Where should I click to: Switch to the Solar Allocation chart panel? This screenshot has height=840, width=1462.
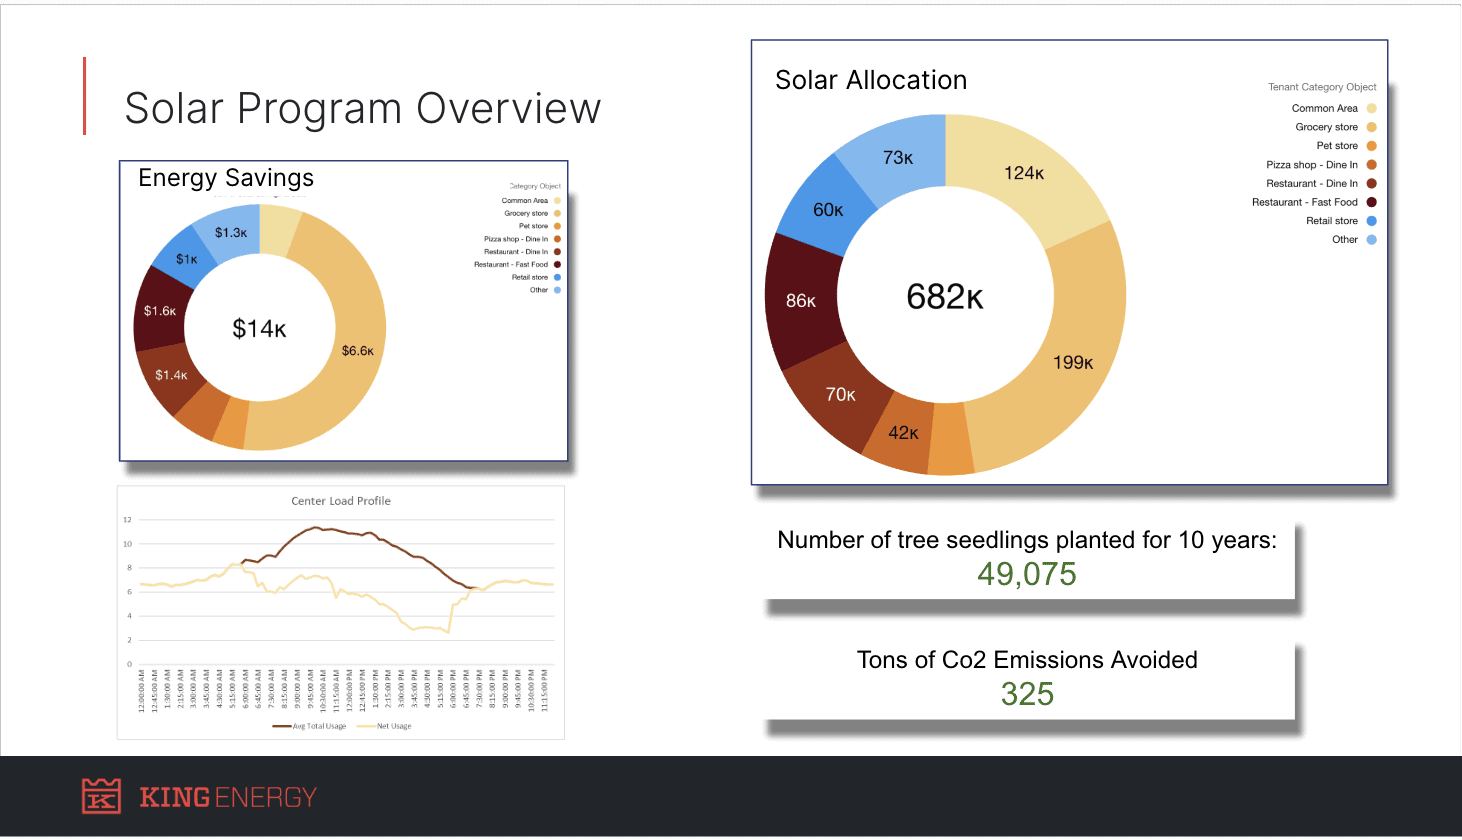870,80
